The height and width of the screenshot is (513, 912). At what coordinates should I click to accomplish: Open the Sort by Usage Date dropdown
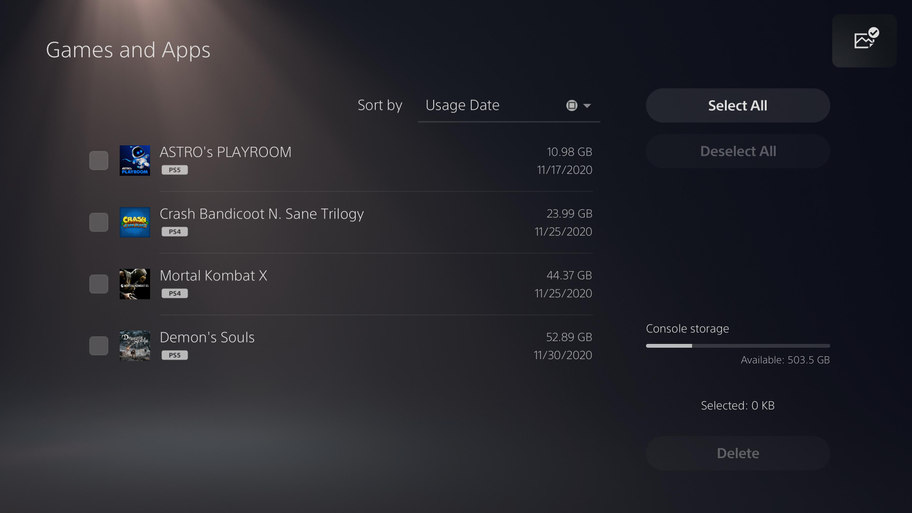[x=509, y=105]
